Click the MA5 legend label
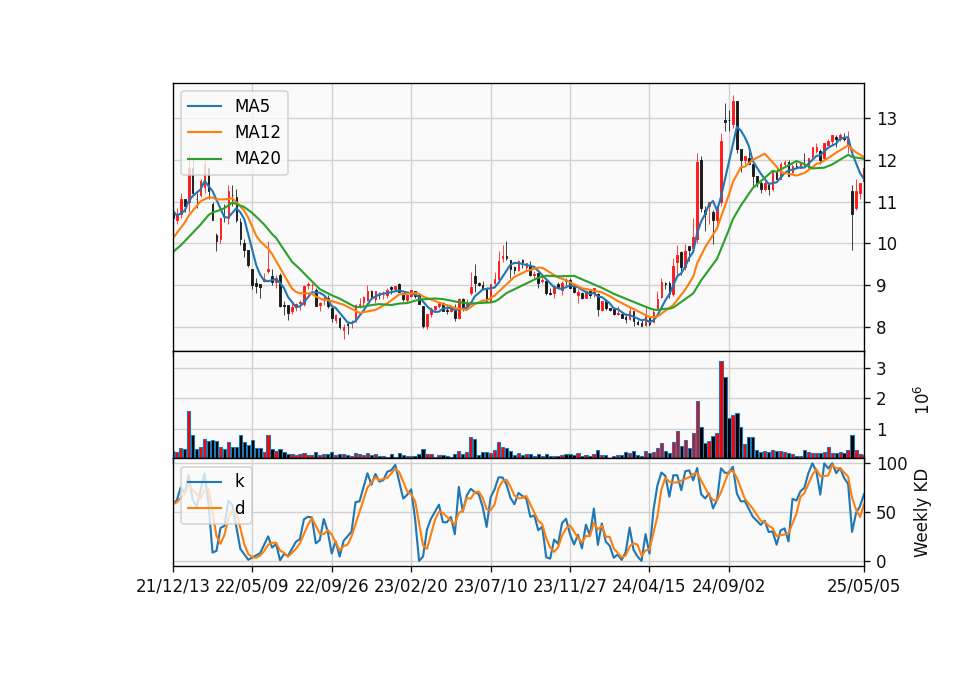This screenshot has height=690, width=960. coord(252,106)
